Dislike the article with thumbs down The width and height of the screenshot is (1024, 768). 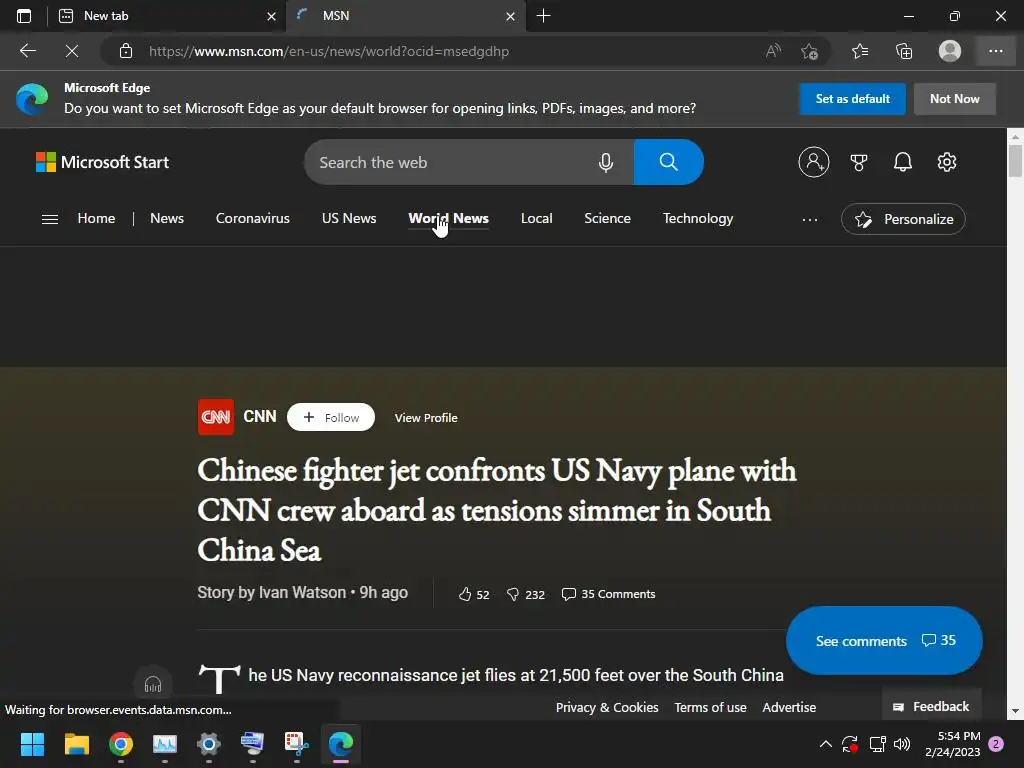(x=525, y=594)
